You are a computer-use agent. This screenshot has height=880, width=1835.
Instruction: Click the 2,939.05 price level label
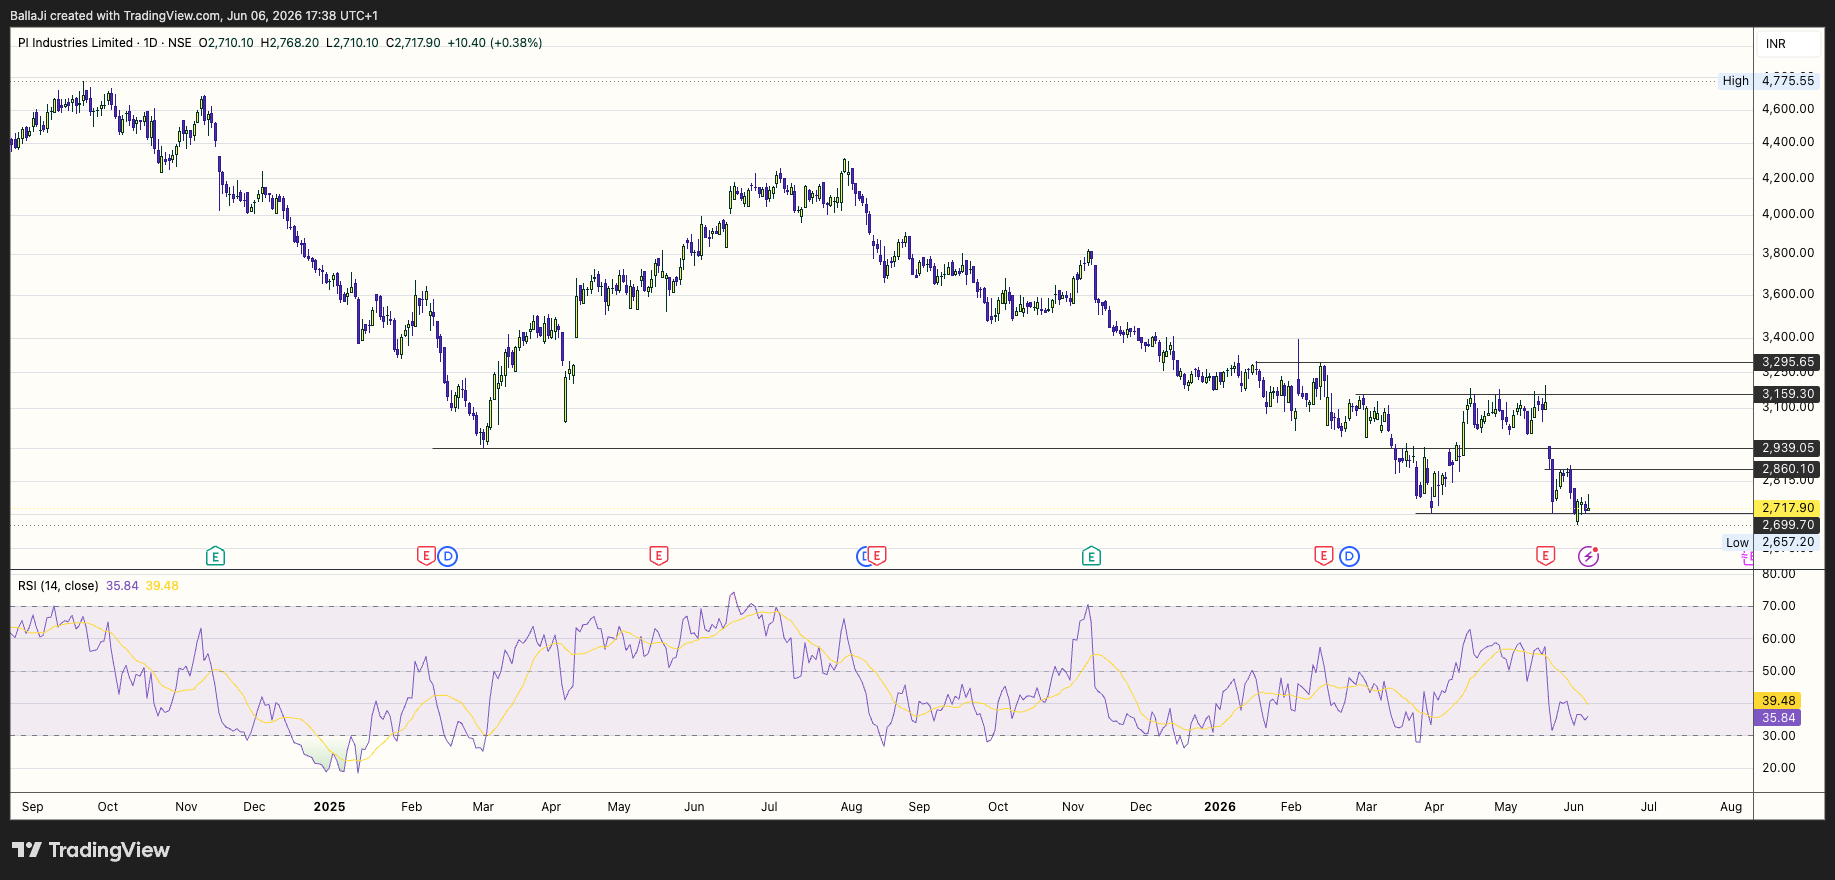coord(1788,448)
